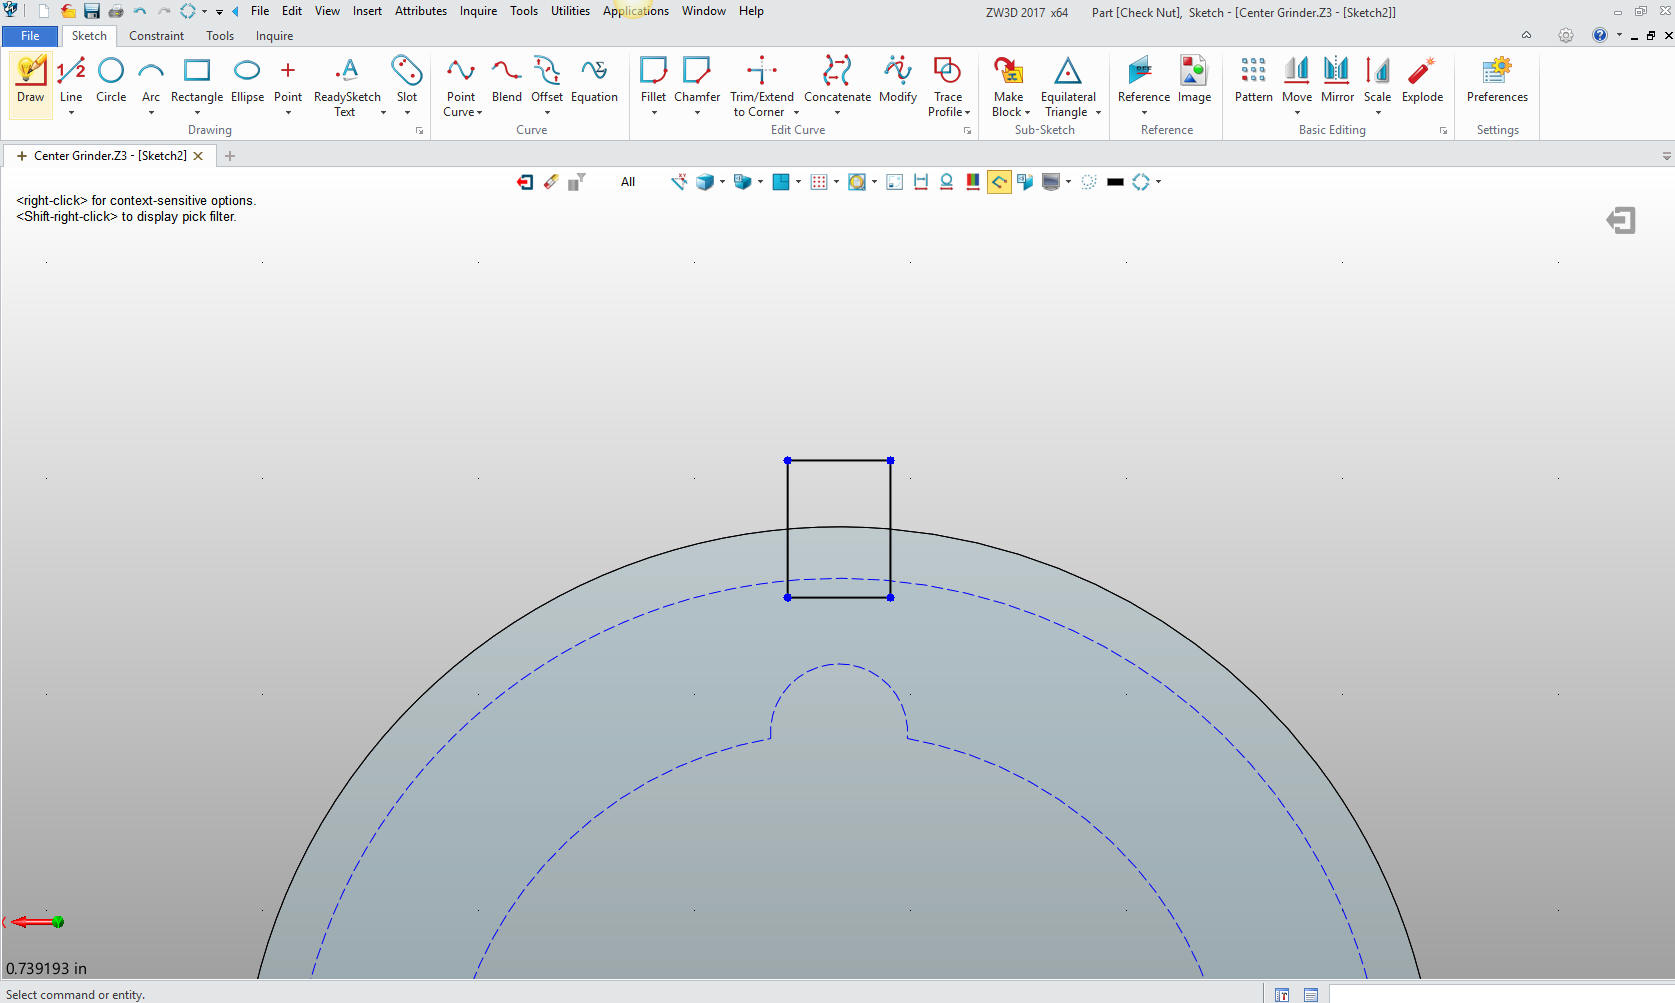Toggle the sketch grid dots display

[x=819, y=182]
